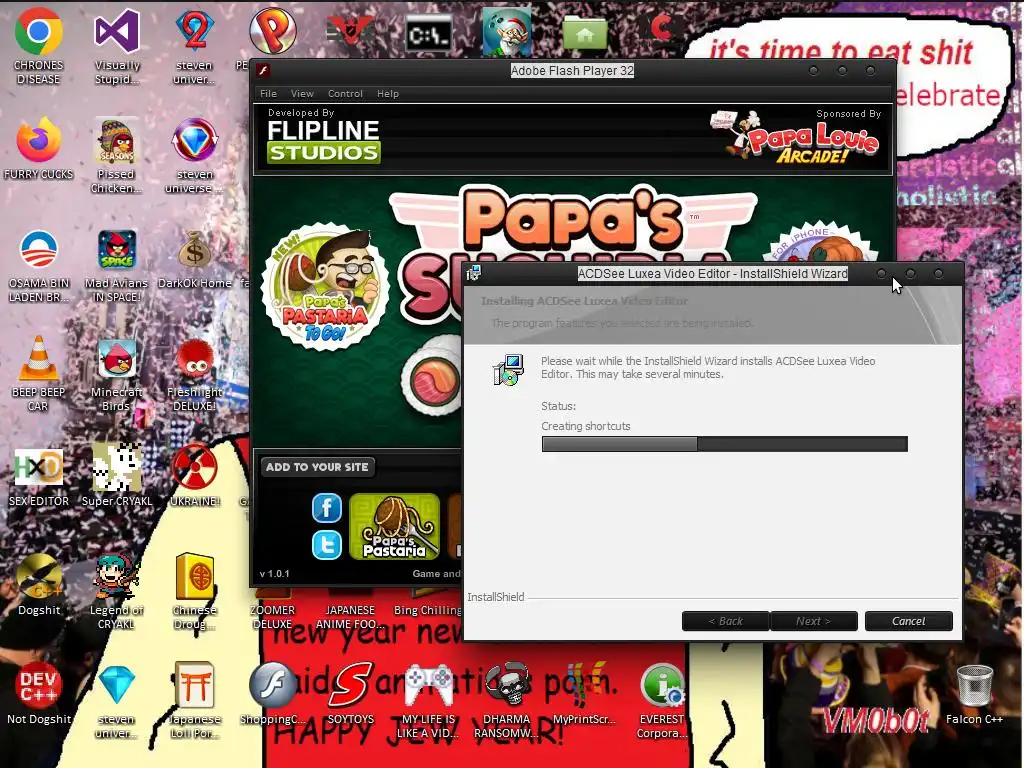Click the disabled Next button in InstallShield
This screenshot has width=1024, height=768.
point(814,621)
